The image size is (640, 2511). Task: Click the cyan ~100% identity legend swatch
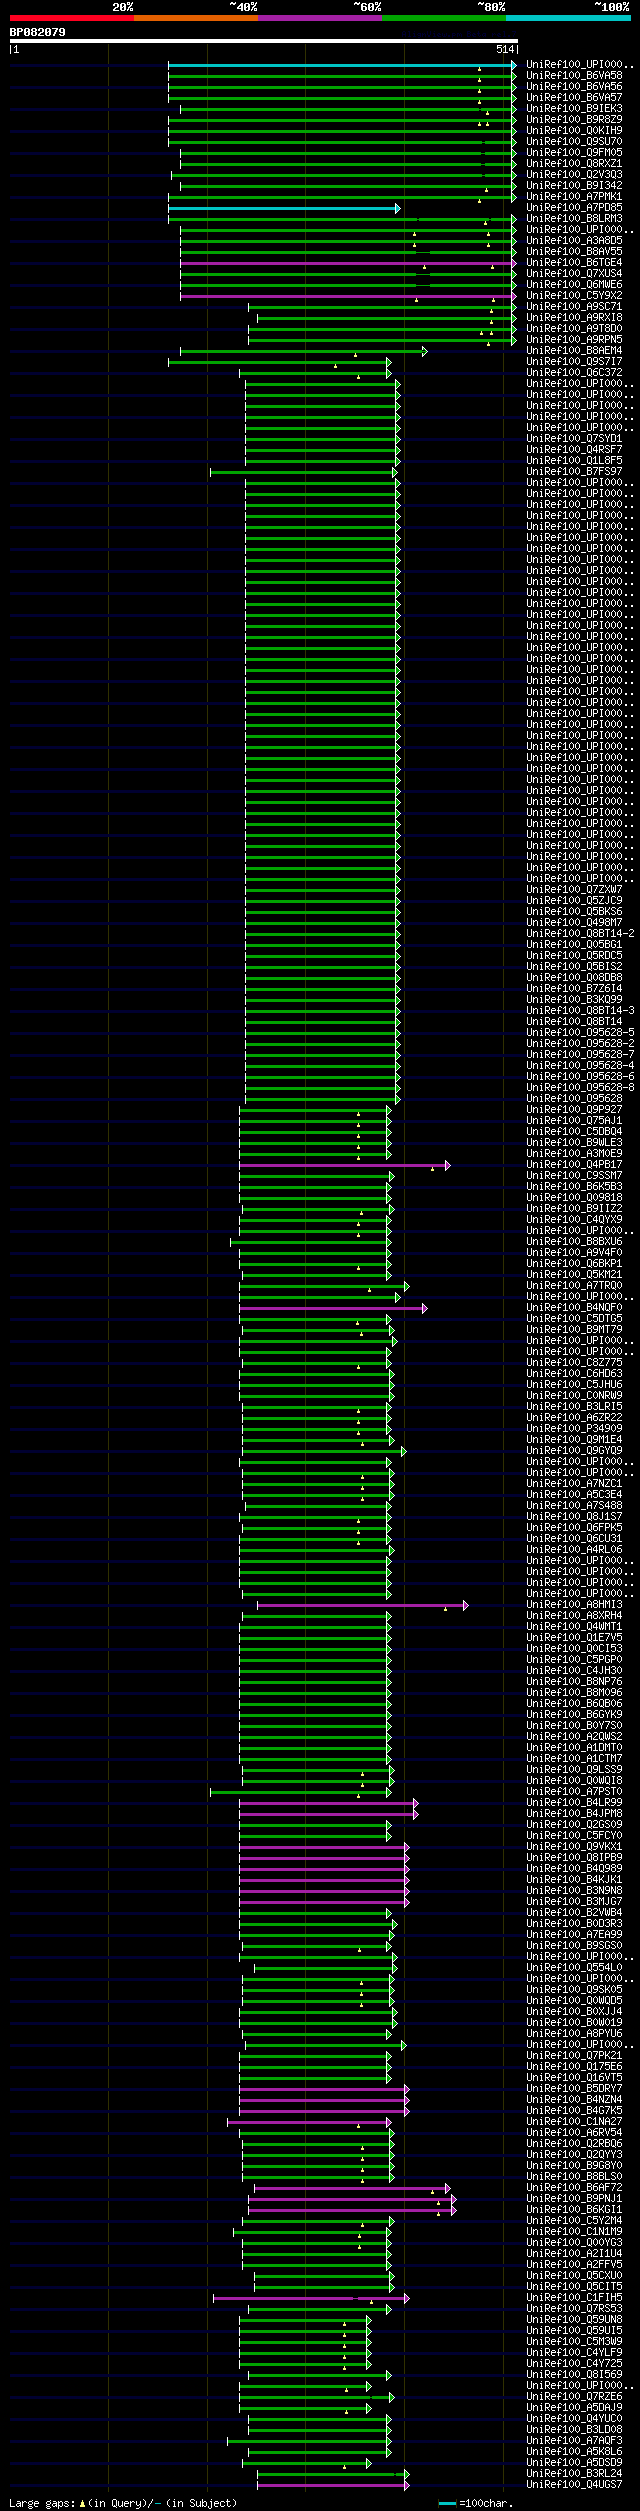568,18
